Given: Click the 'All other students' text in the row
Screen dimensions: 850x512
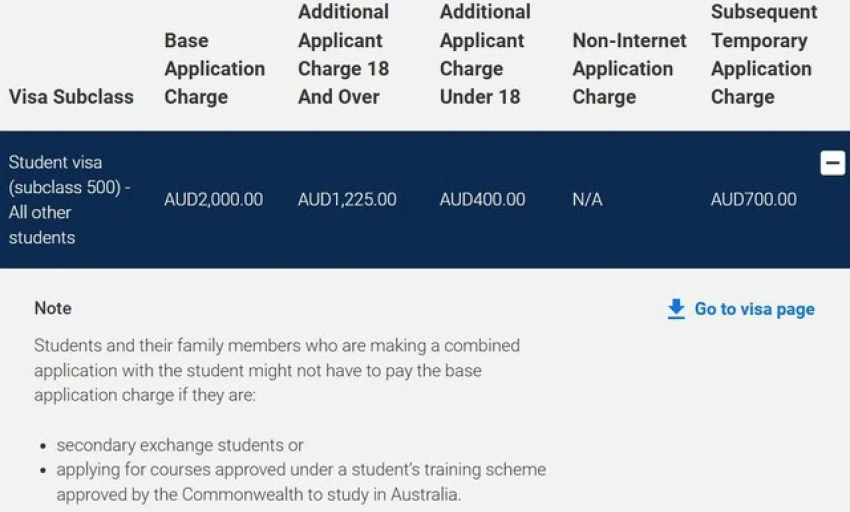Looking at the screenshot, I should (x=42, y=225).
